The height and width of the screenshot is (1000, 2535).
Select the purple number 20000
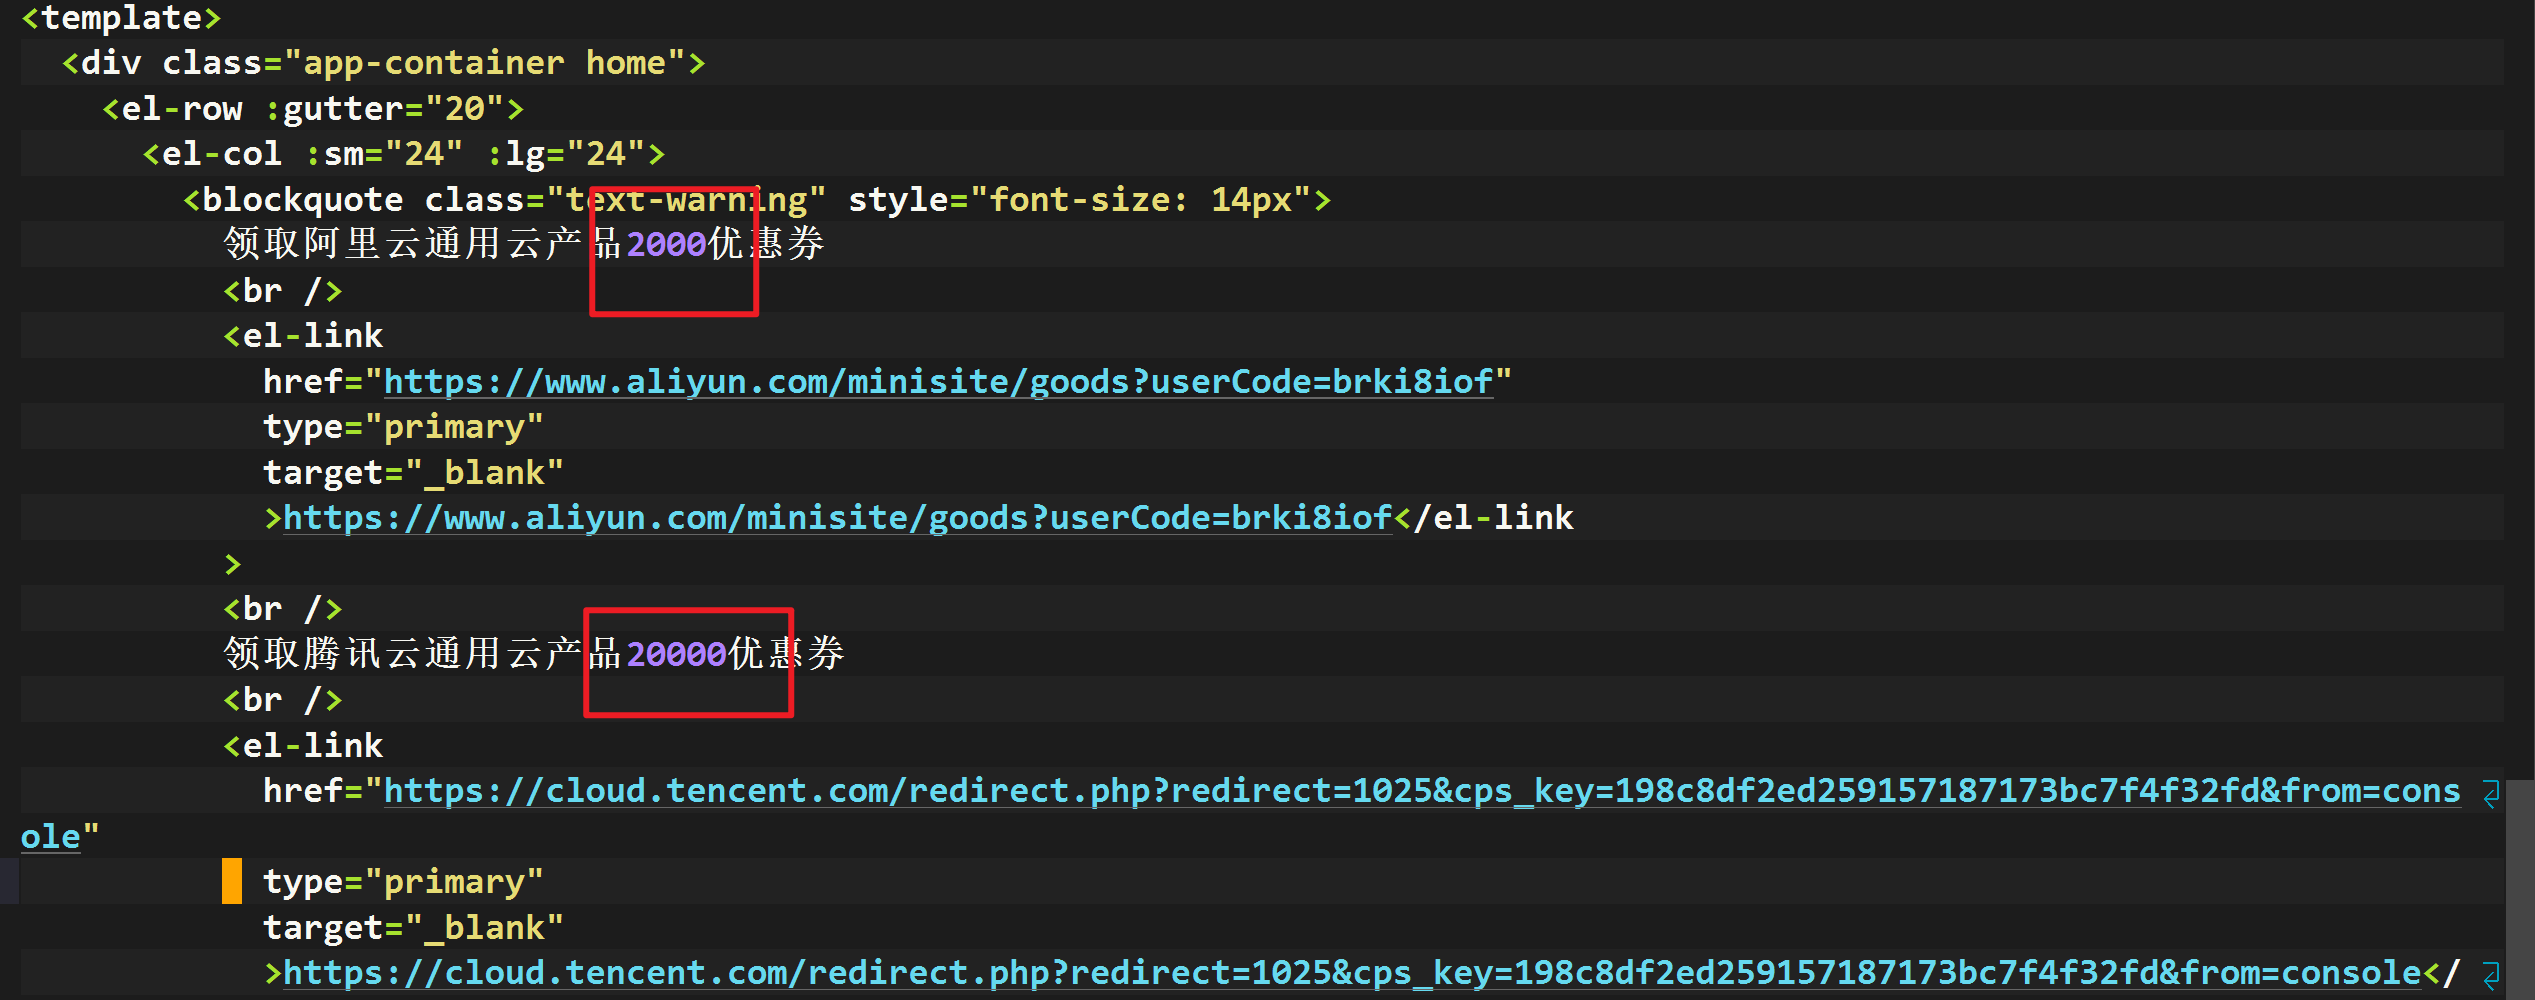click(677, 655)
